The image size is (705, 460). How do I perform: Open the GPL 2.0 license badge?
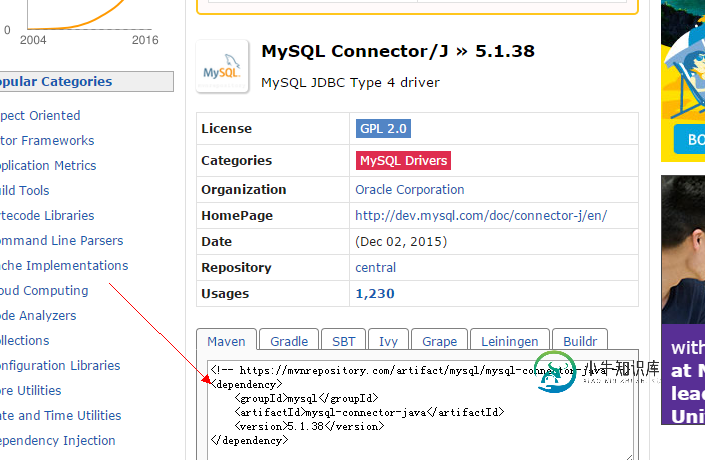tap(383, 129)
